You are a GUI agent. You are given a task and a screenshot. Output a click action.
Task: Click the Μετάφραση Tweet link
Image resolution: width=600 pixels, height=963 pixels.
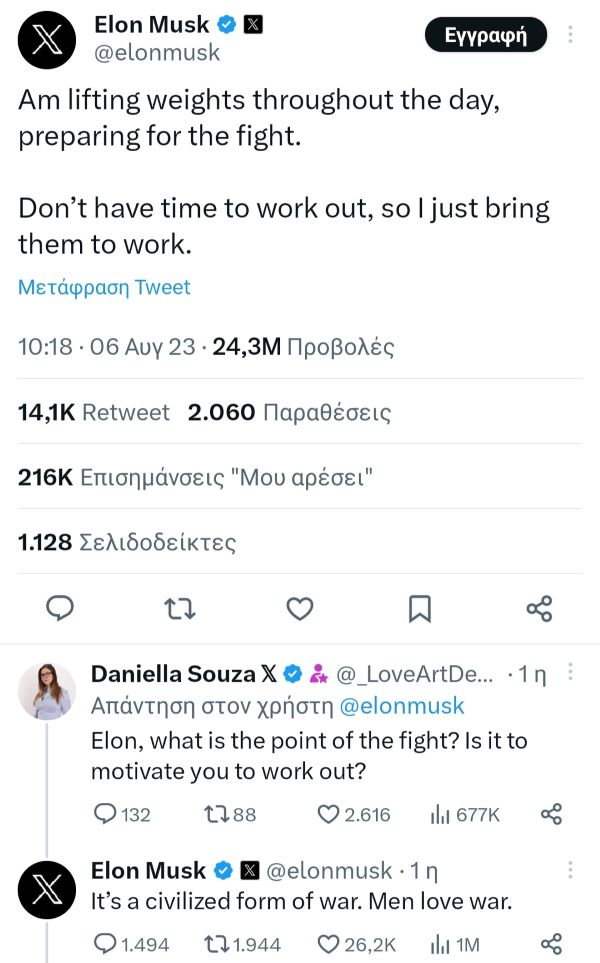104,287
